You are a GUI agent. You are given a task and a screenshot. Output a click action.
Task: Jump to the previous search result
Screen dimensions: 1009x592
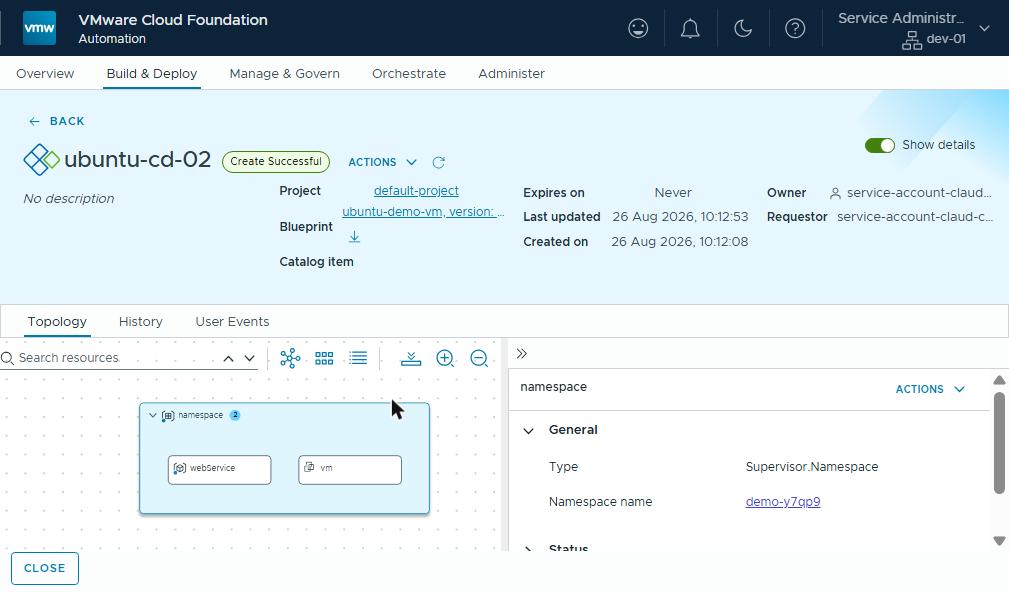228,358
